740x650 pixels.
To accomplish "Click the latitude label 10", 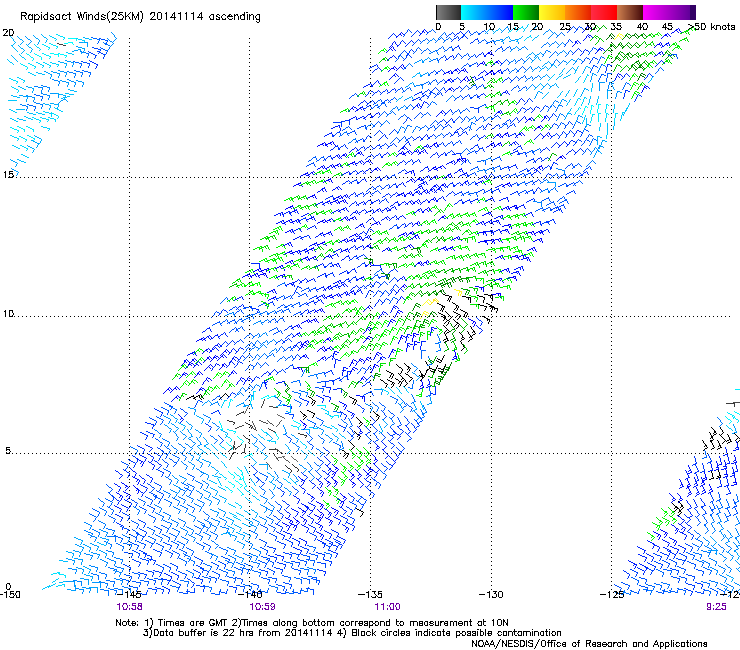I will (x=8, y=313).
